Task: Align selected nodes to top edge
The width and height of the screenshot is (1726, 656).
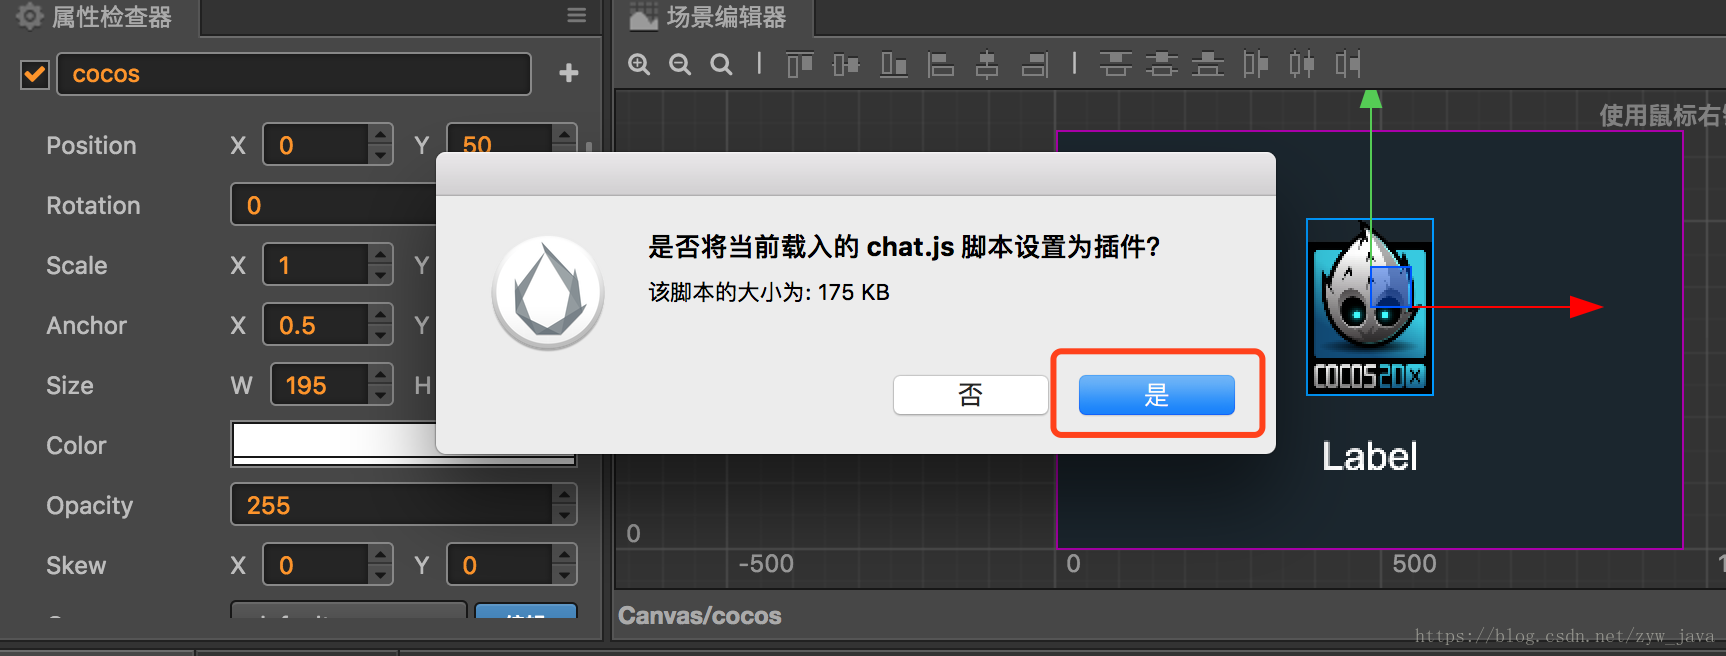Action: coord(800,65)
